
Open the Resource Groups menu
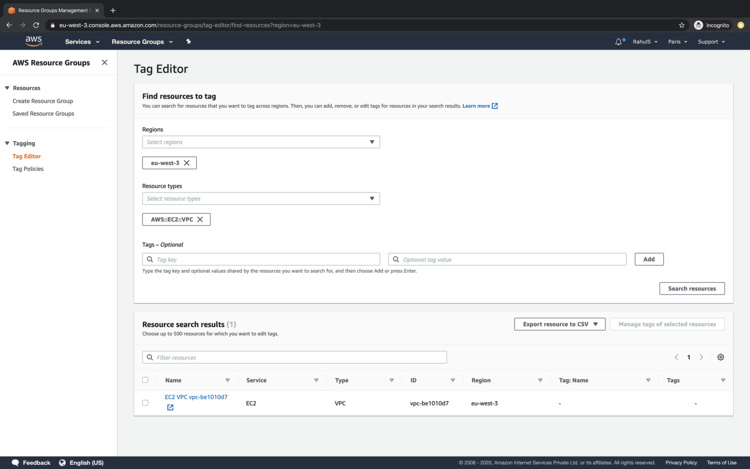pyautogui.click(x=141, y=42)
